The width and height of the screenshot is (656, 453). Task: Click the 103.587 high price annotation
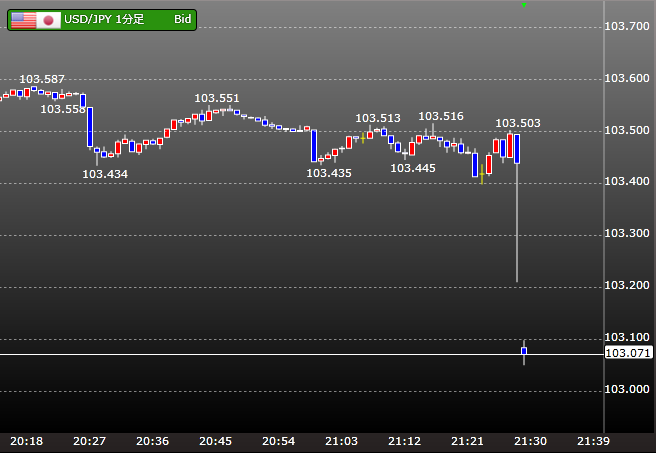click(x=42, y=79)
